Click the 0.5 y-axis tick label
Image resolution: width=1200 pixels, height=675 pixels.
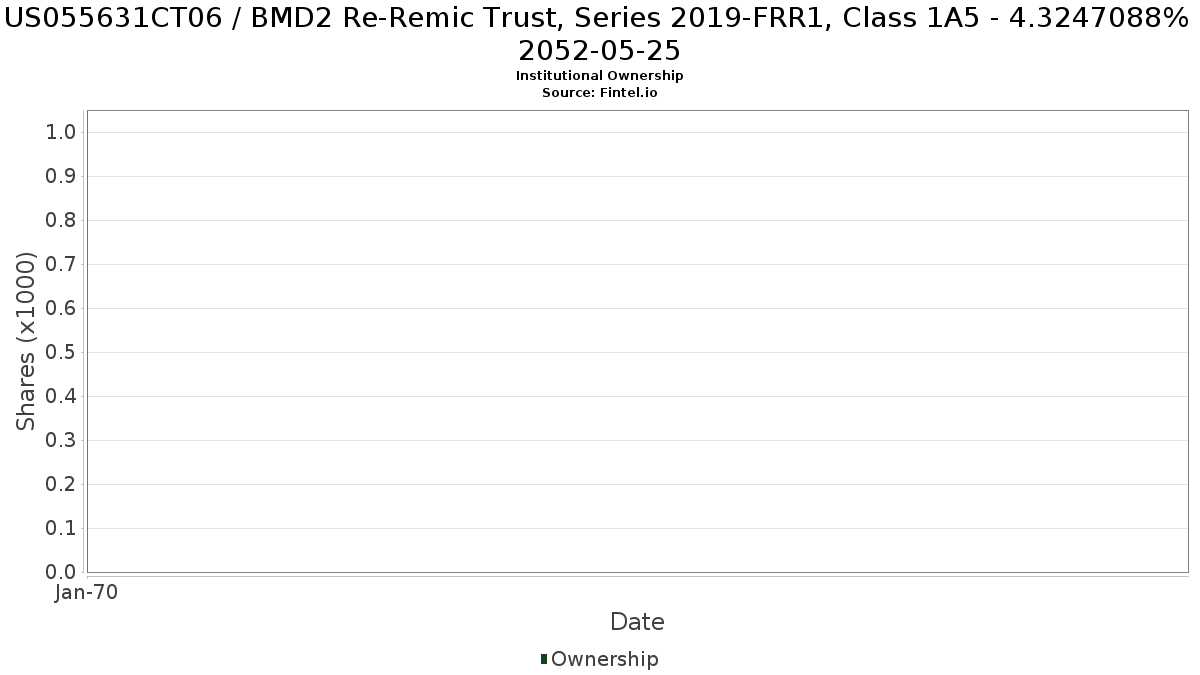click(61, 353)
